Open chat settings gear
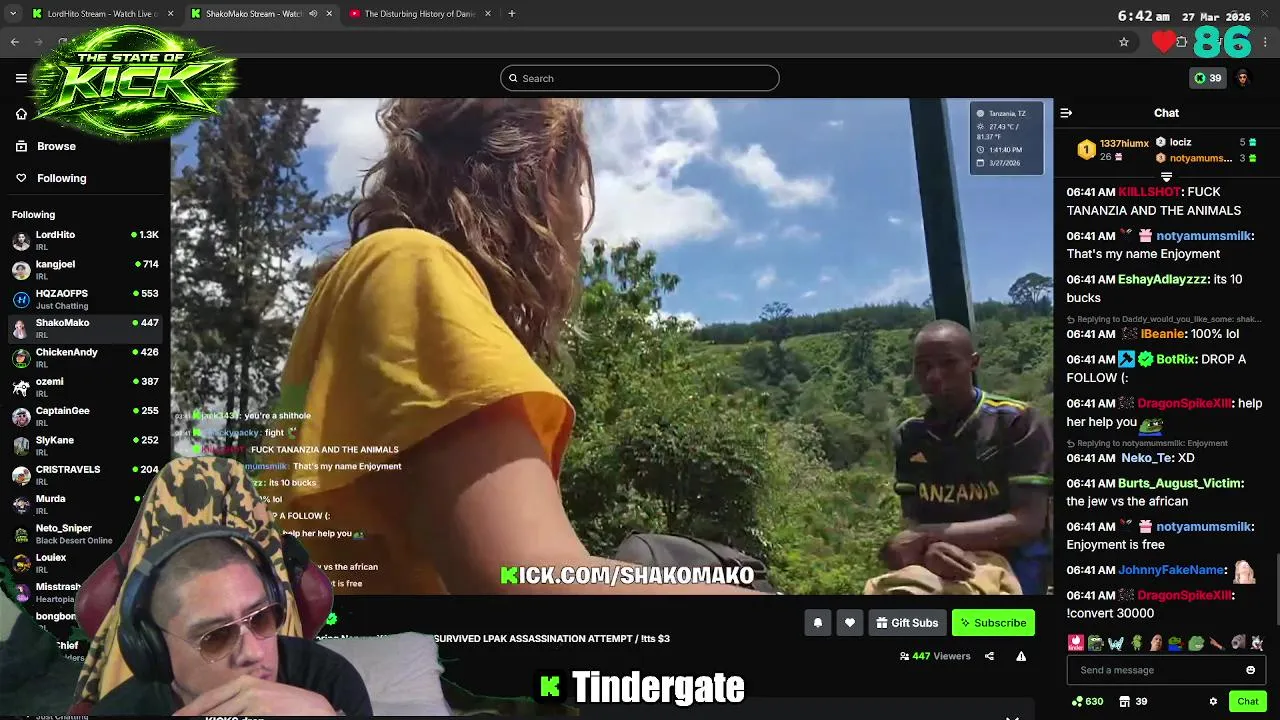Viewport: 1280px width, 720px height. 1213,702
